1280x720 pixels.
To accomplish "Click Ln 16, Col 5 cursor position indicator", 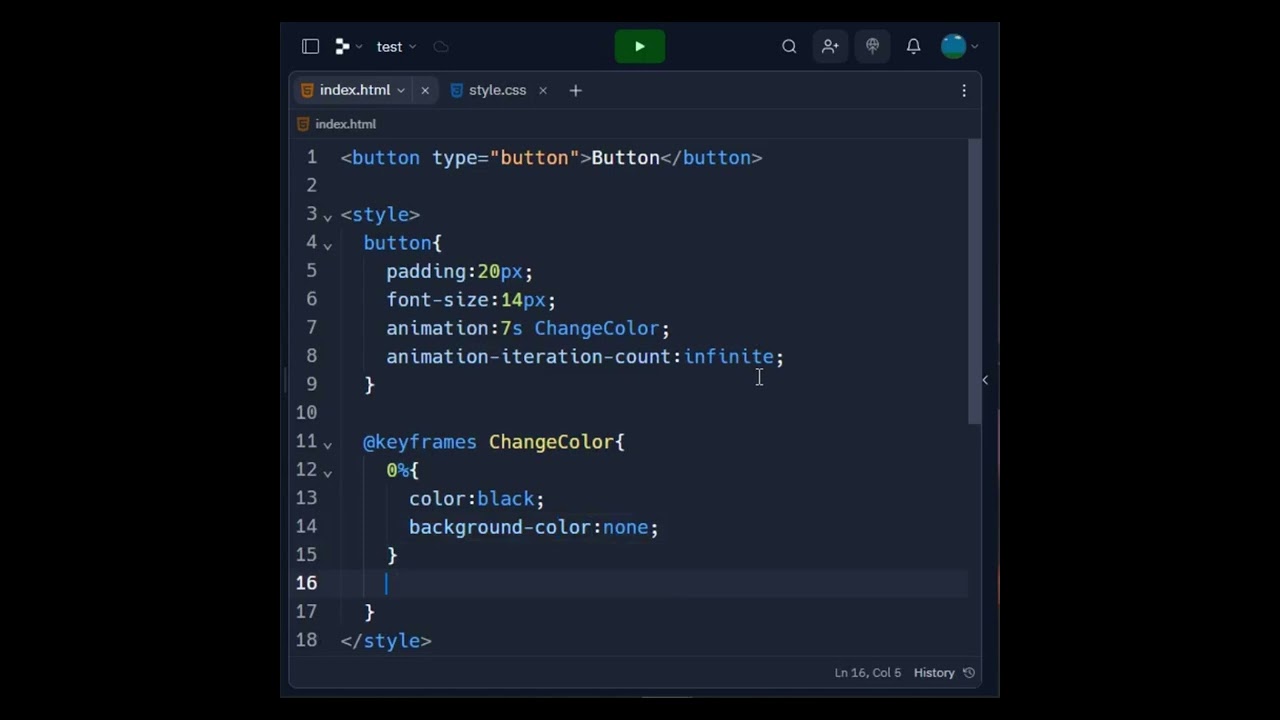I will pos(868,673).
